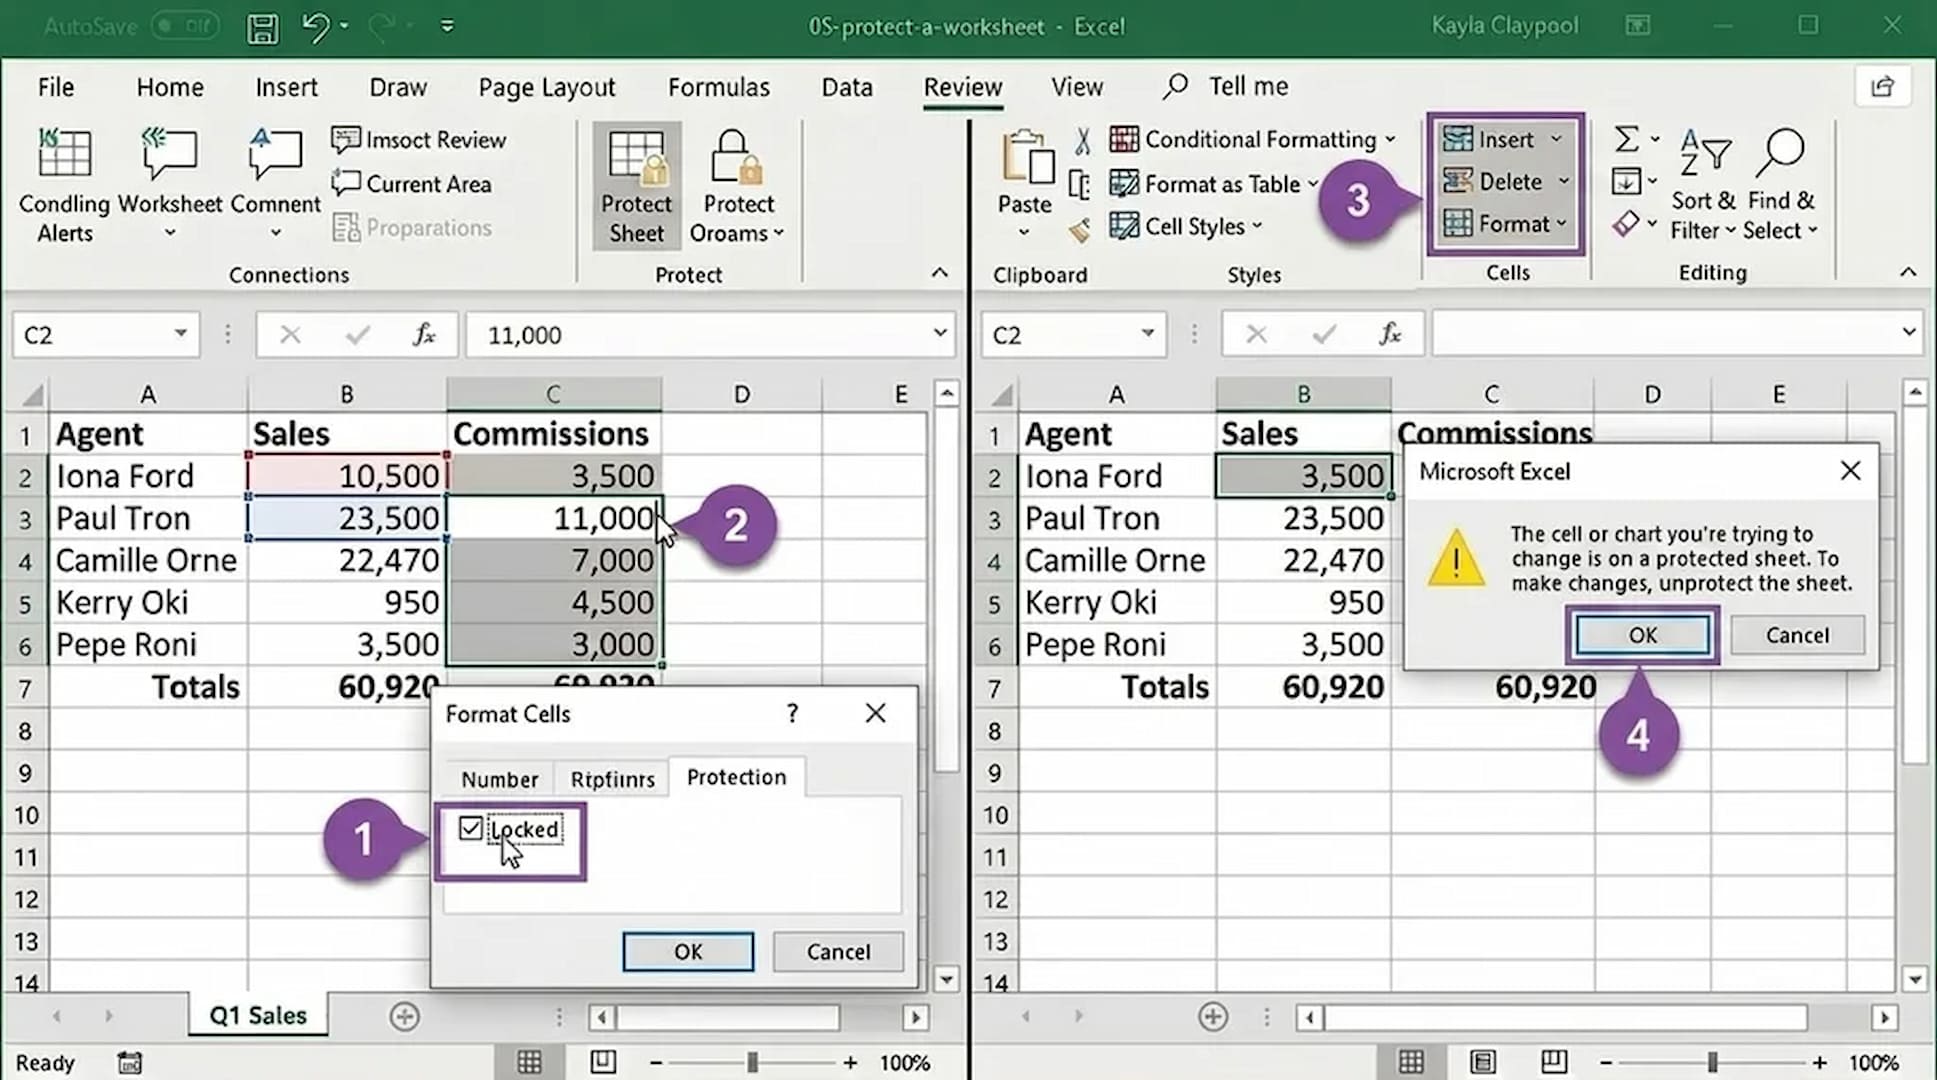Click the AutoSum sigma icon
The height and width of the screenshot is (1080, 1937).
(1627, 139)
